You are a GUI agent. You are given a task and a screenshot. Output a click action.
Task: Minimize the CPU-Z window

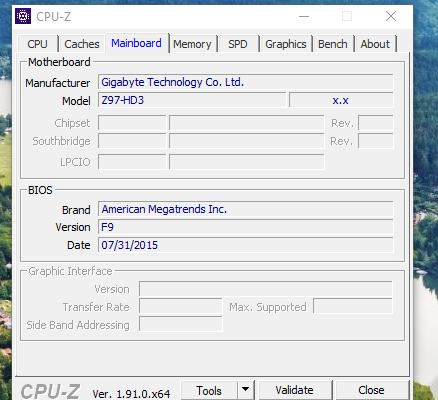pos(304,16)
